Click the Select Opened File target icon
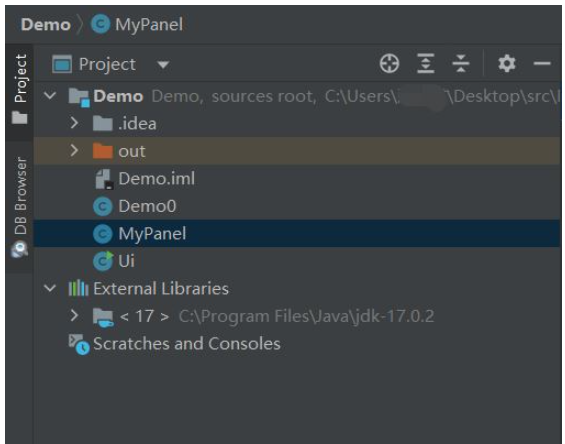 tap(389, 64)
